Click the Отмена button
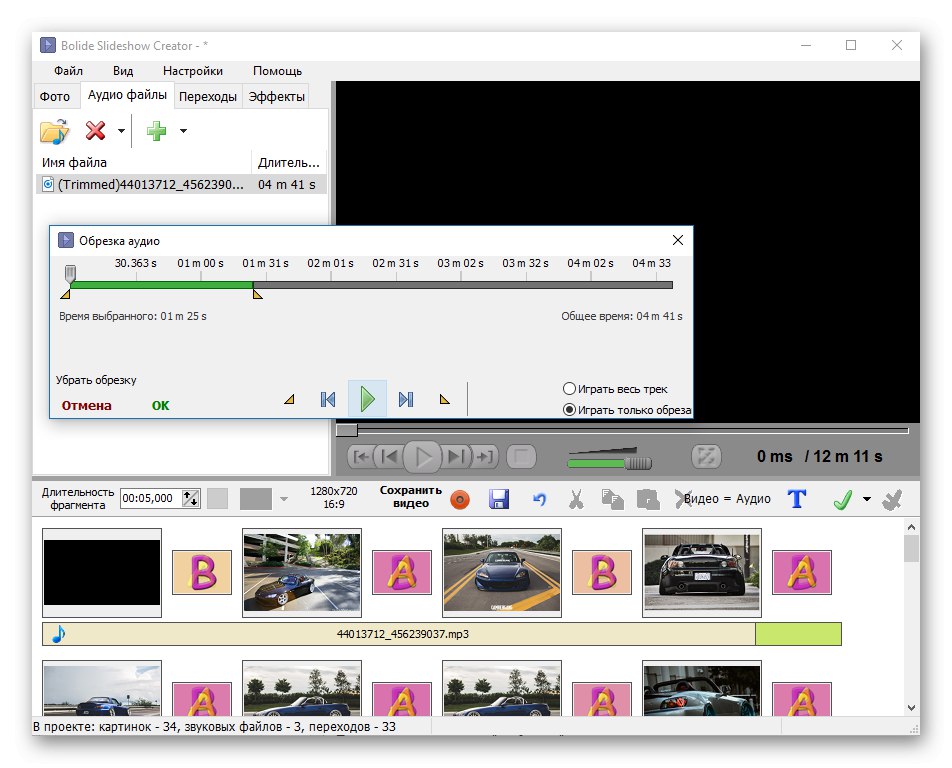The height and width of the screenshot is (768, 952). click(86, 406)
